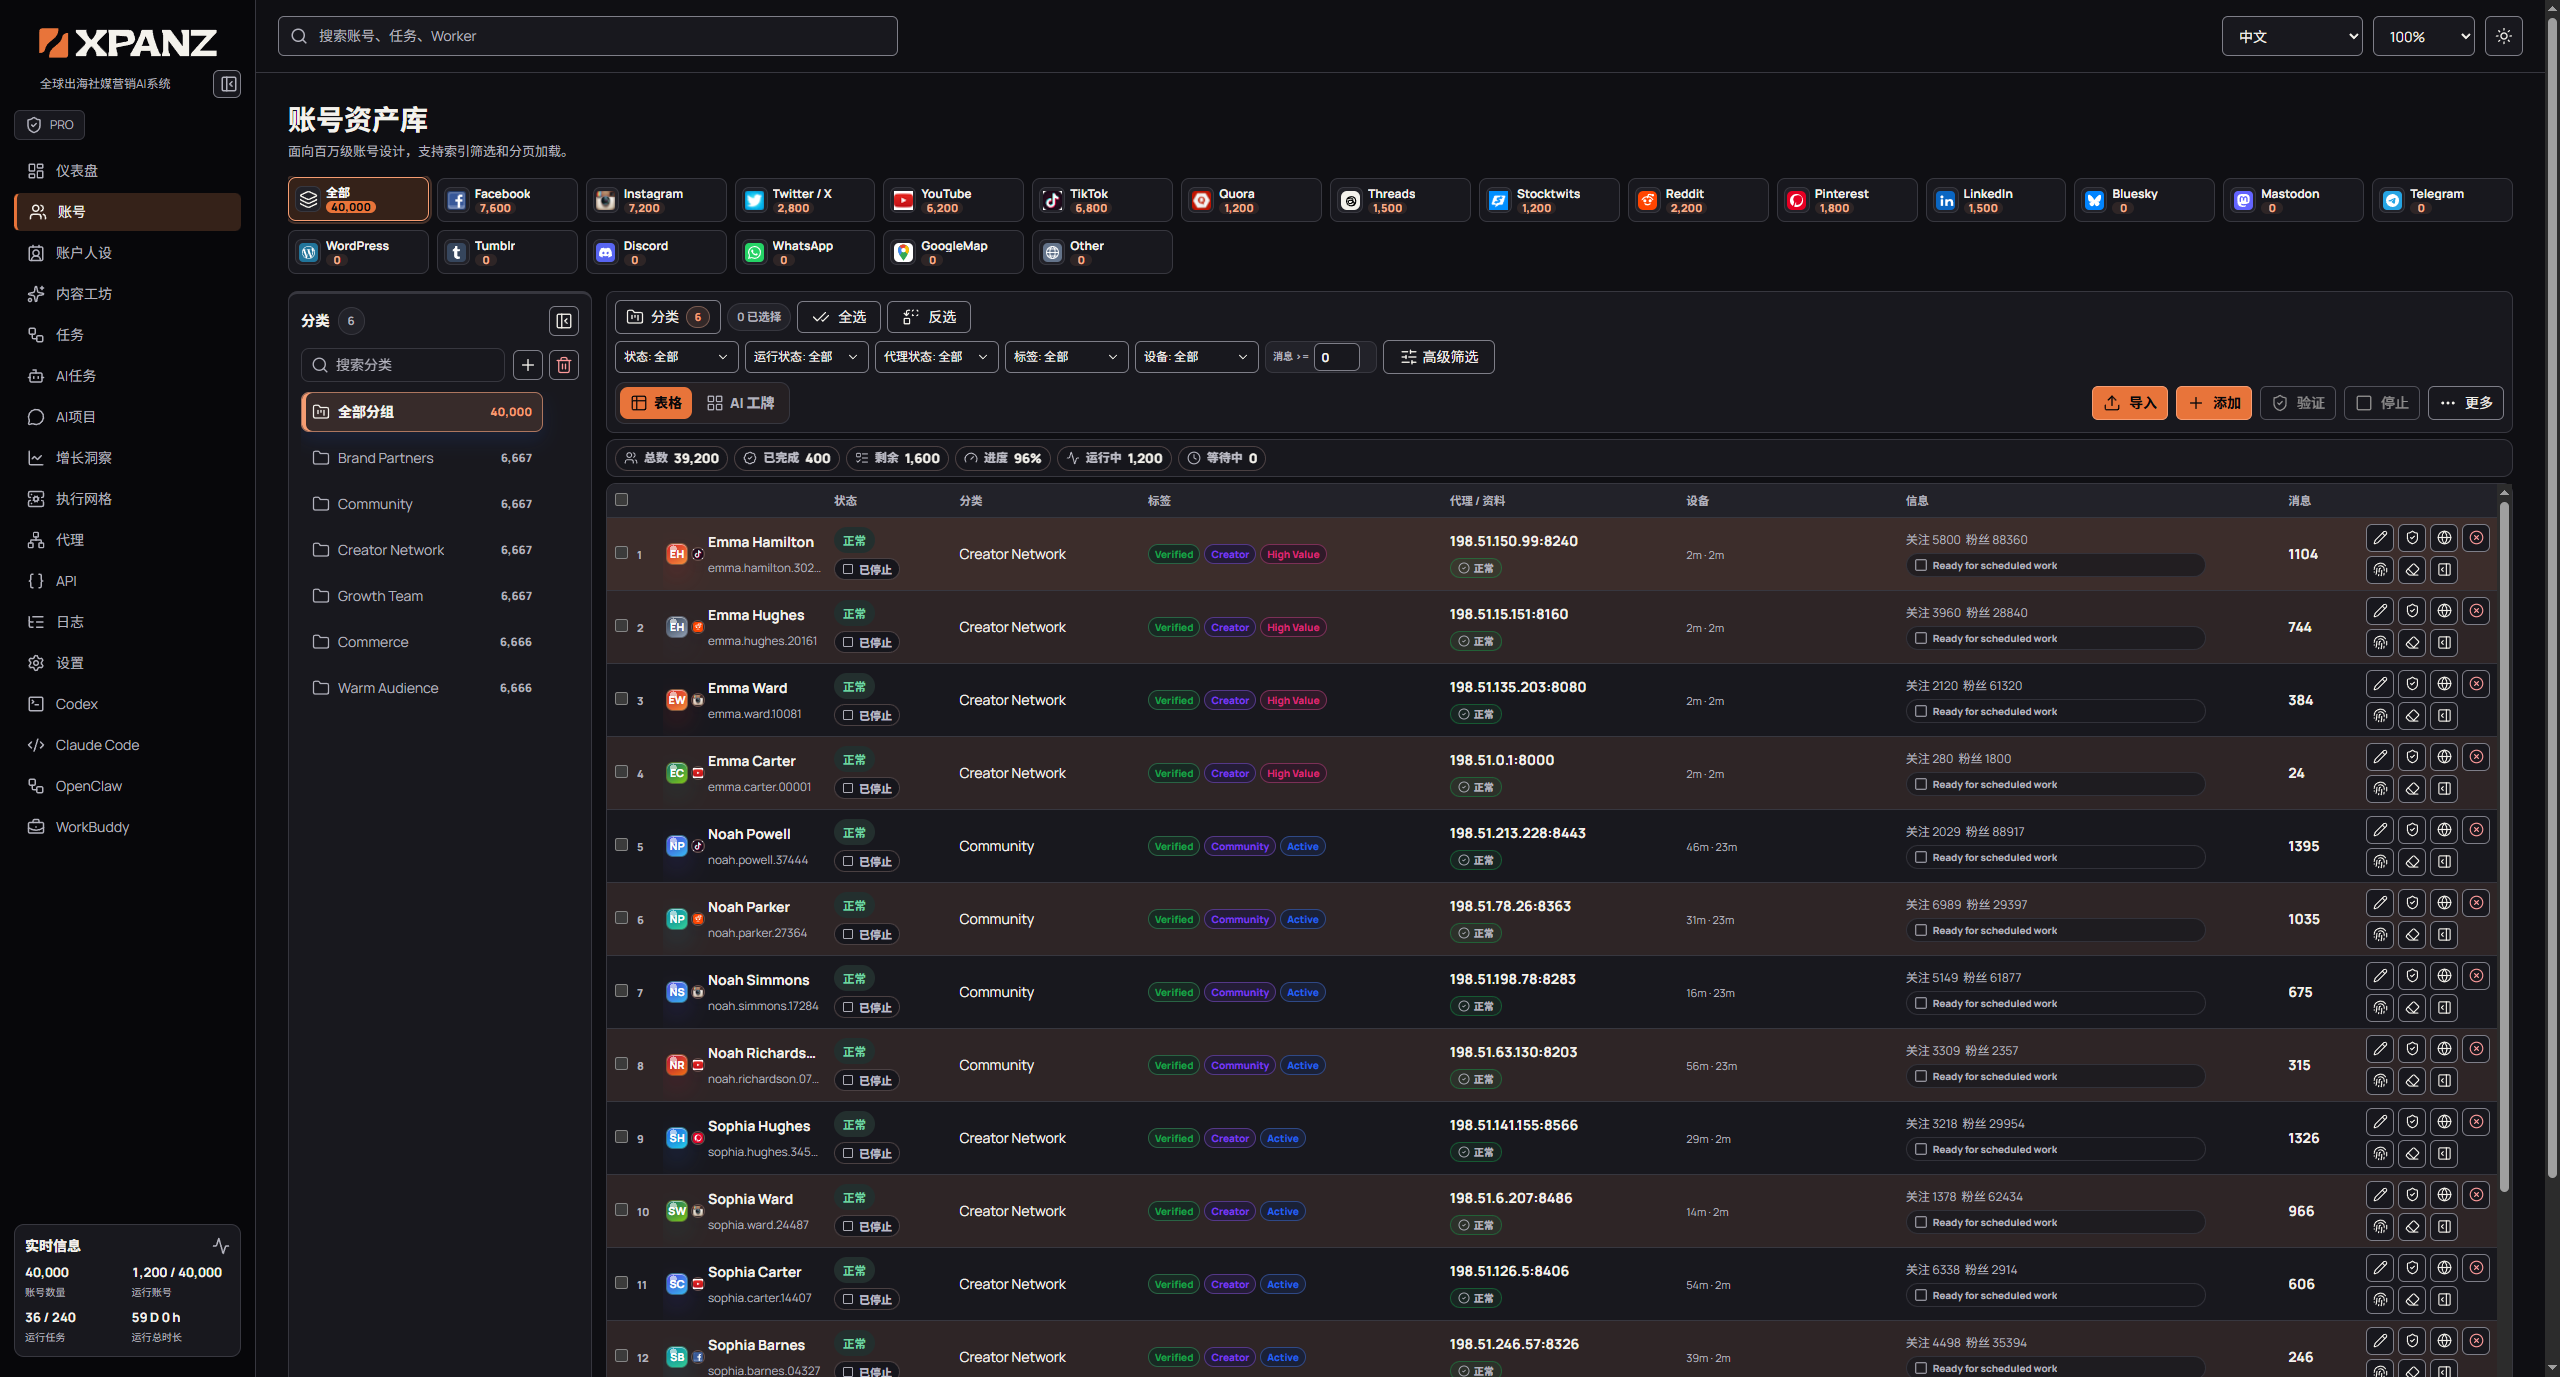This screenshot has width=2560, height=1377.
Task: Open the shield verify icon for Emma Hughes
Action: (2412, 611)
